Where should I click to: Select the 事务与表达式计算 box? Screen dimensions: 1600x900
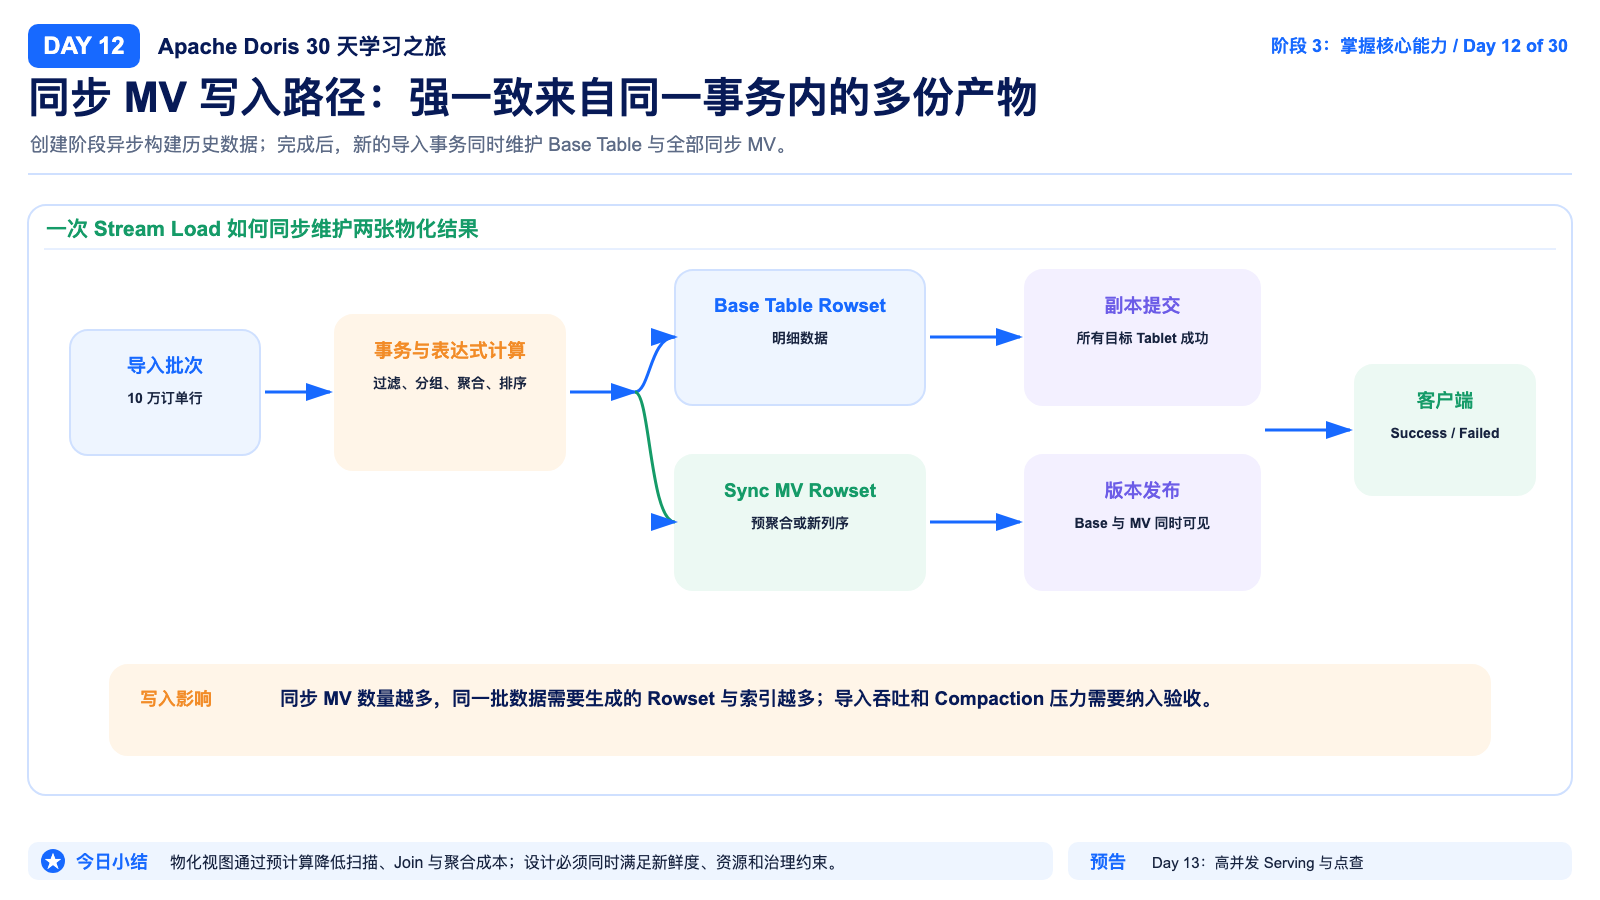point(450,392)
